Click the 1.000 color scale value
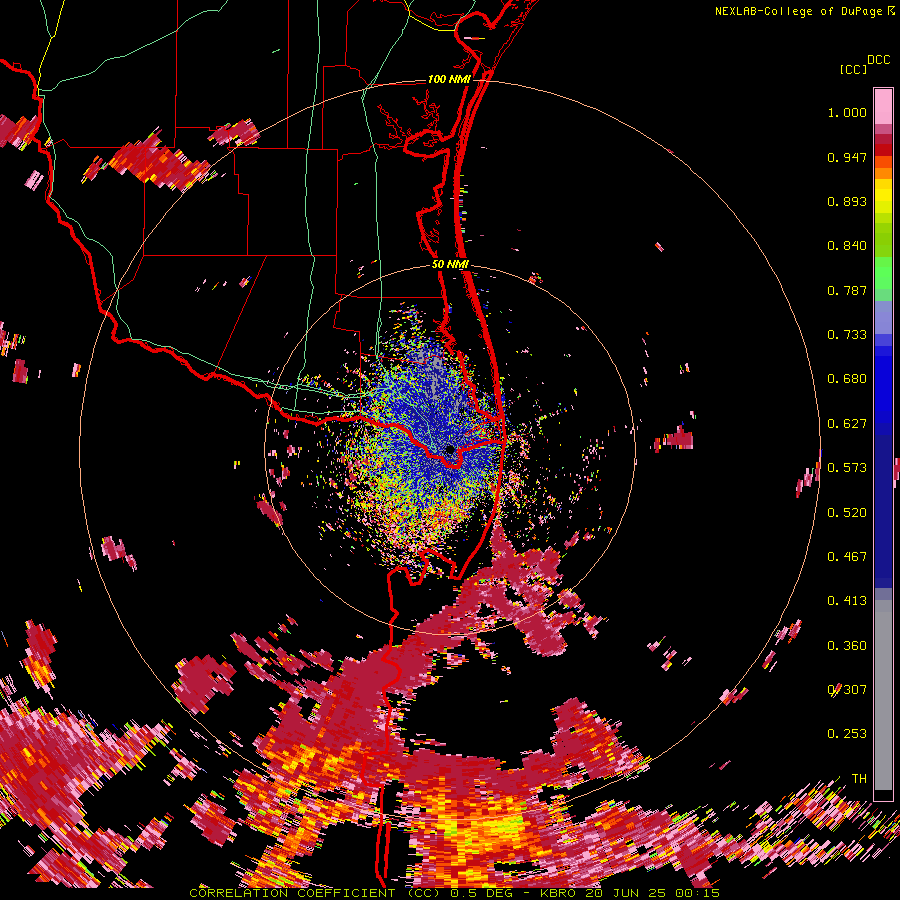Image resolution: width=900 pixels, height=900 pixels. [x=847, y=112]
